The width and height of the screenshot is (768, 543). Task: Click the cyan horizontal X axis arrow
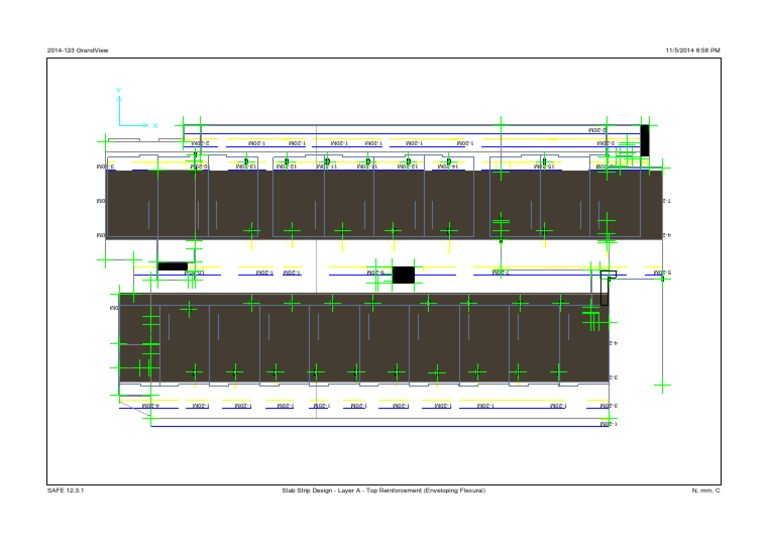(x=134, y=125)
